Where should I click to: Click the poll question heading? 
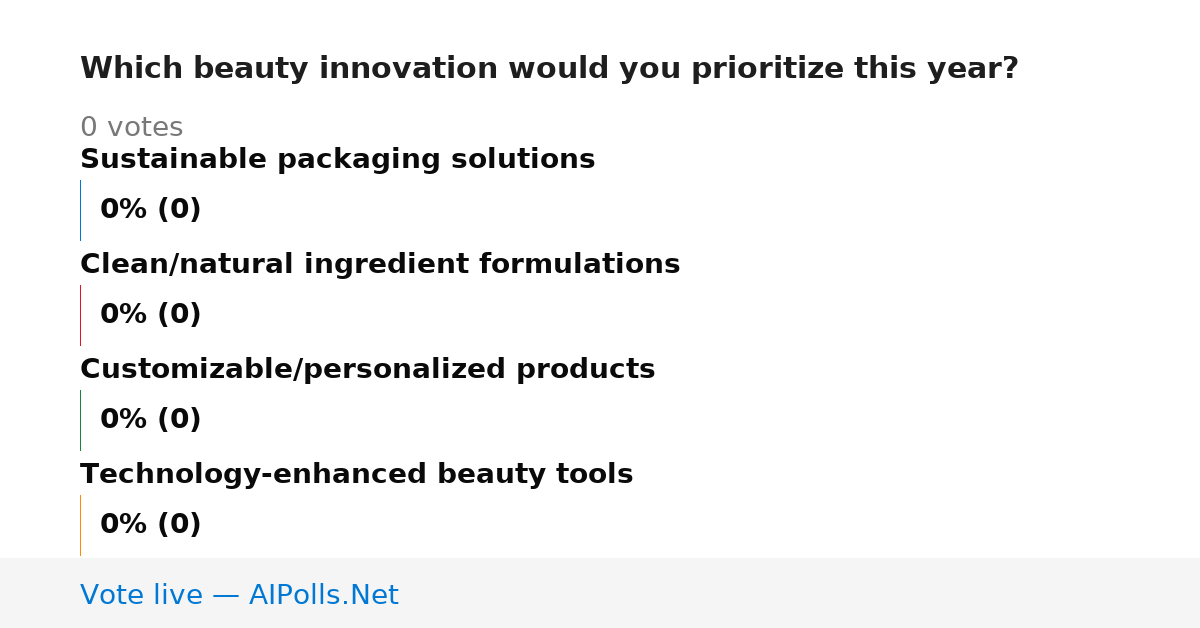(549, 69)
